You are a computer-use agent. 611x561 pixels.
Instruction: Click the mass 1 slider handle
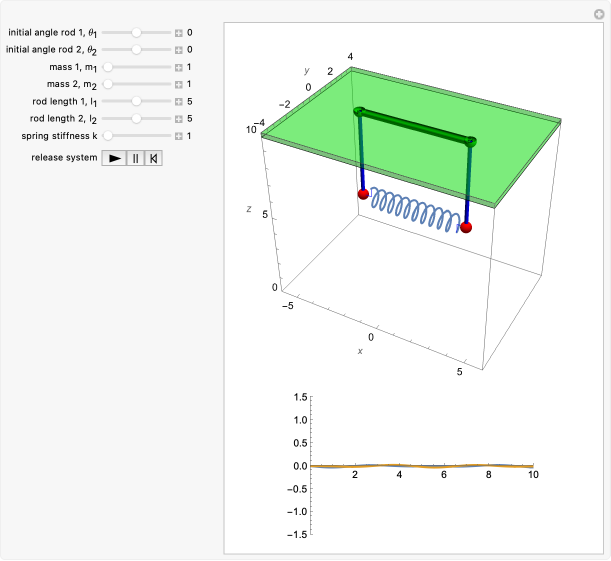(x=108, y=67)
